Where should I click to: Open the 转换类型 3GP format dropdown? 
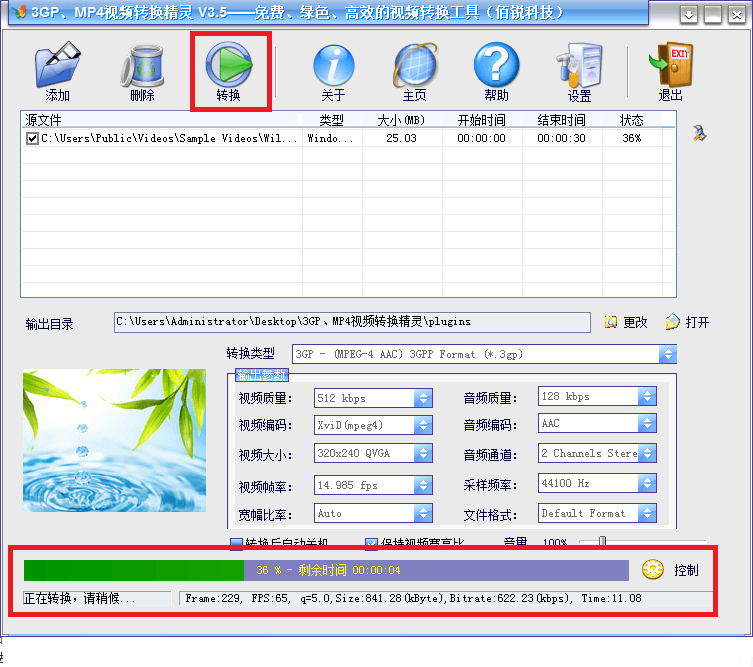click(x=668, y=354)
